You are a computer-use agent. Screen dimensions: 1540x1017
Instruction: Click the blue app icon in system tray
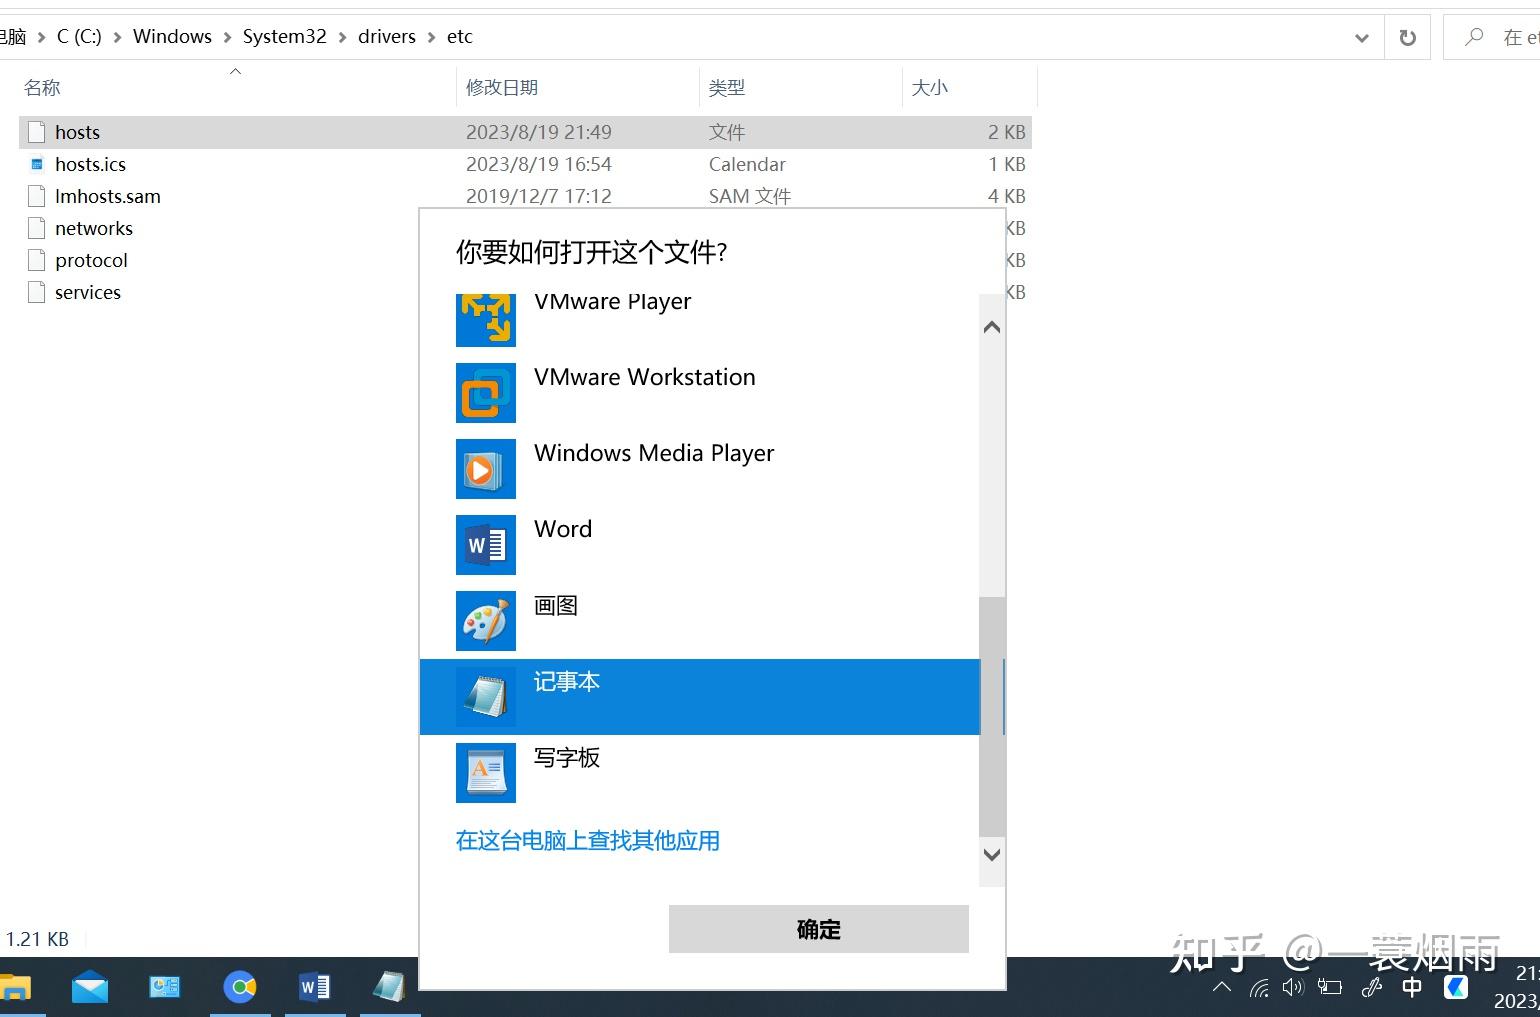[1456, 987]
